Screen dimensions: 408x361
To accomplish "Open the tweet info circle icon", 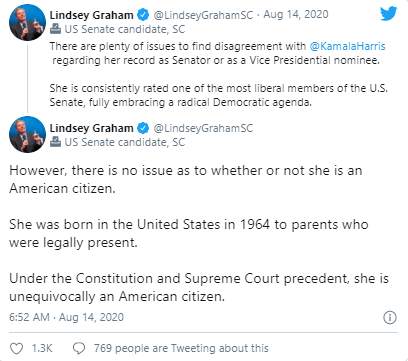I will [390, 317].
